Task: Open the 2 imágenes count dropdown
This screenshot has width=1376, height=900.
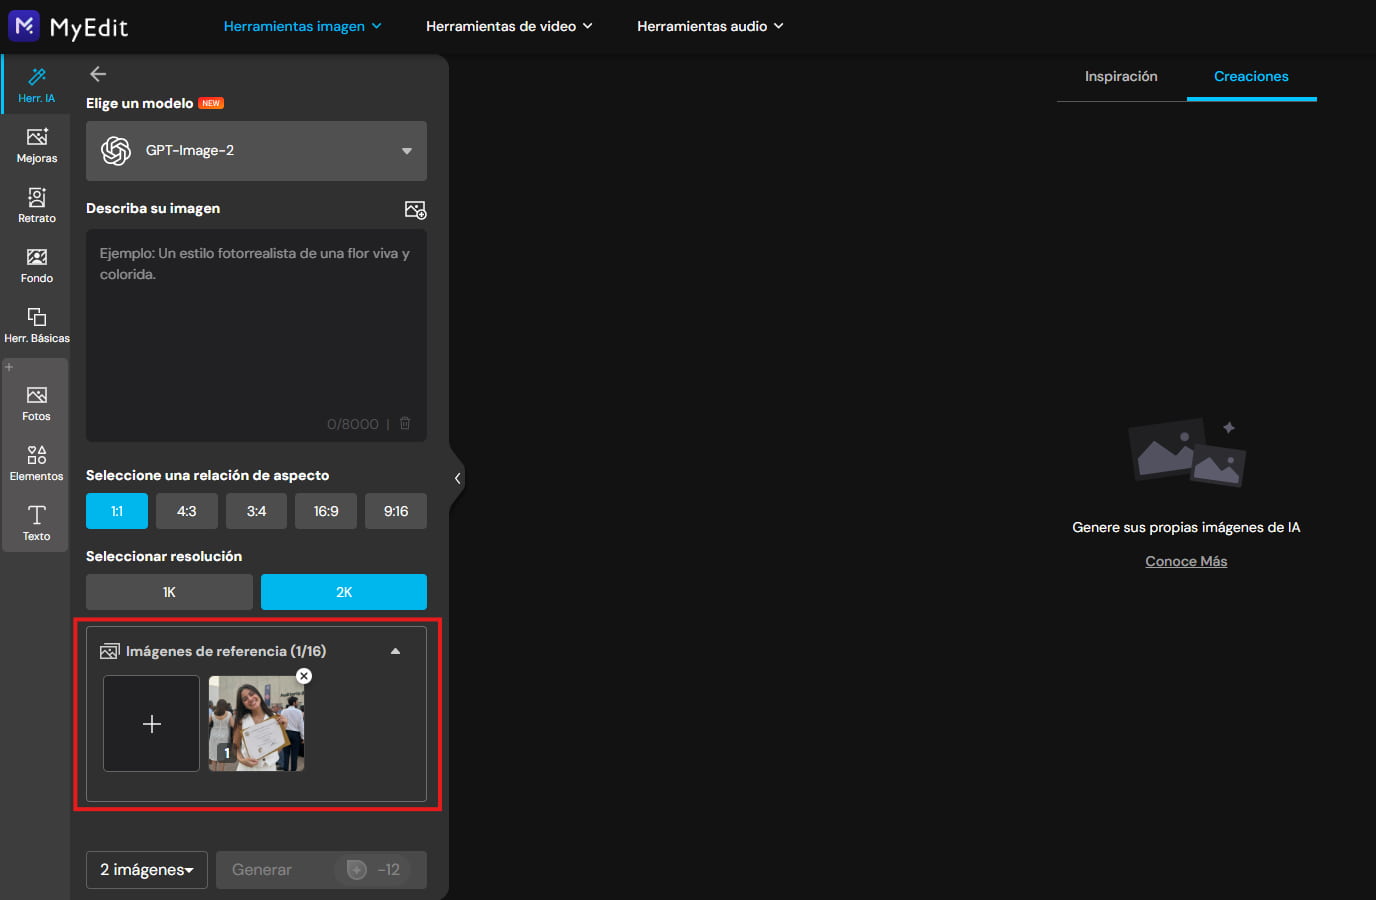Action: pos(147,870)
